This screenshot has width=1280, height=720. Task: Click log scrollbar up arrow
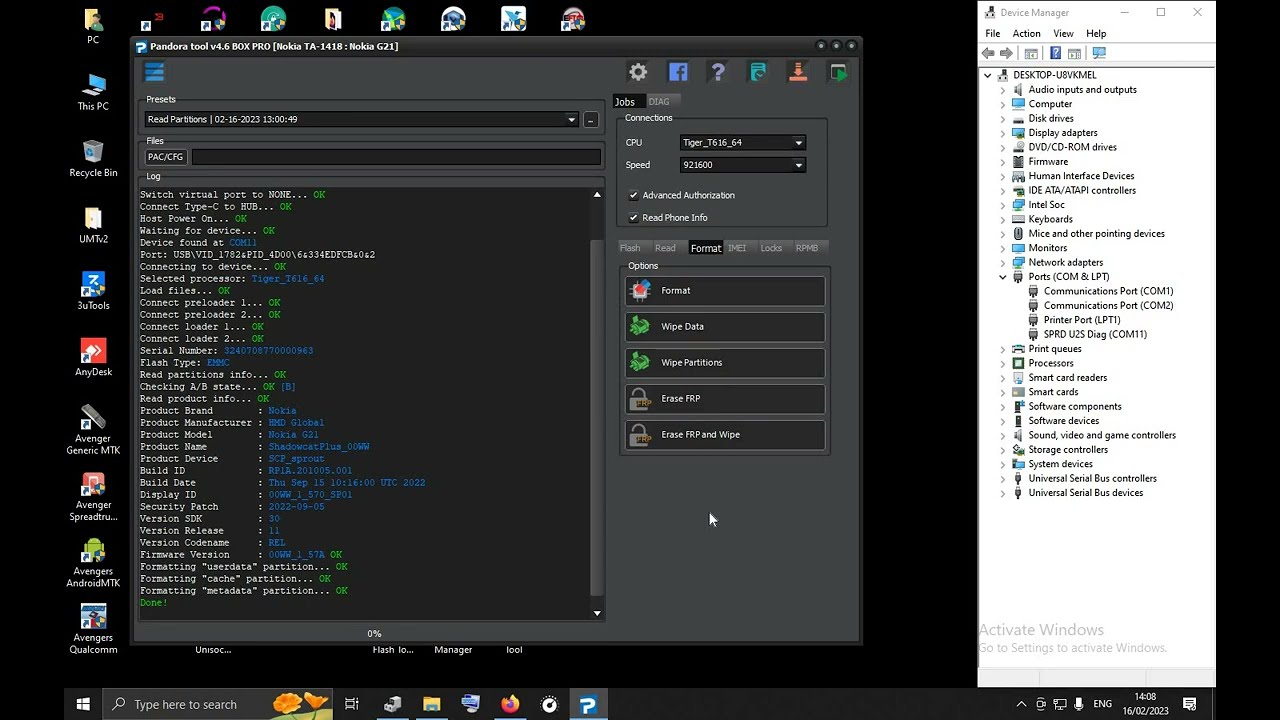(x=598, y=195)
